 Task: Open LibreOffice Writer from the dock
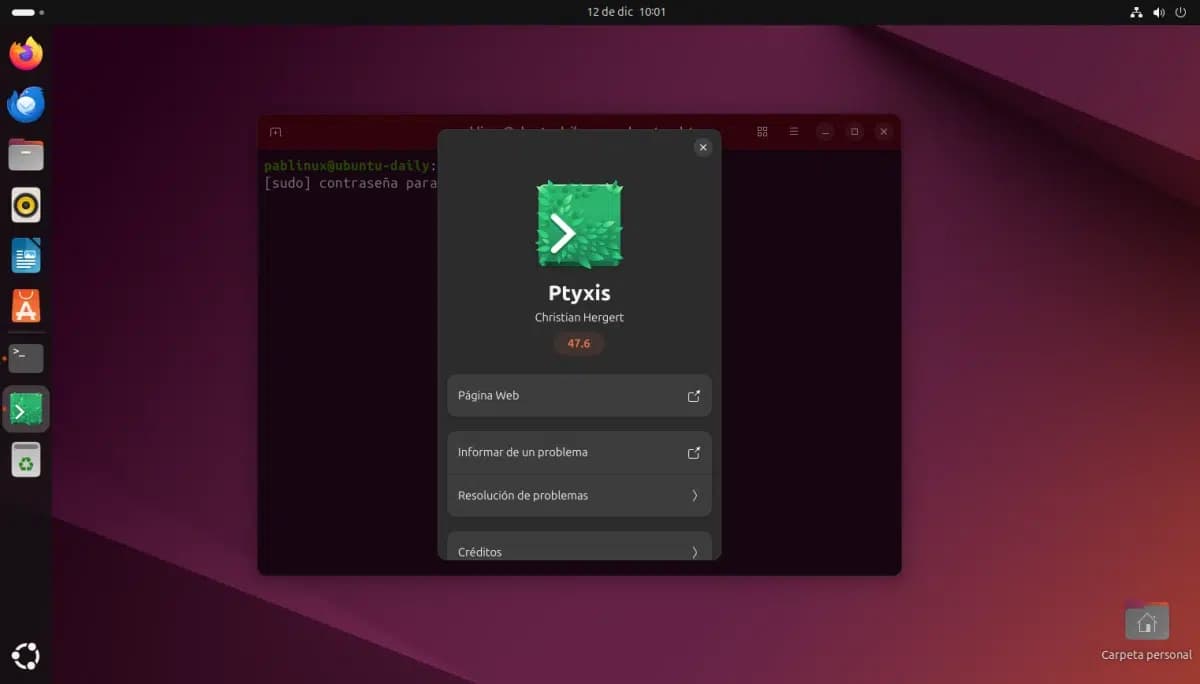tap(26, 255)
